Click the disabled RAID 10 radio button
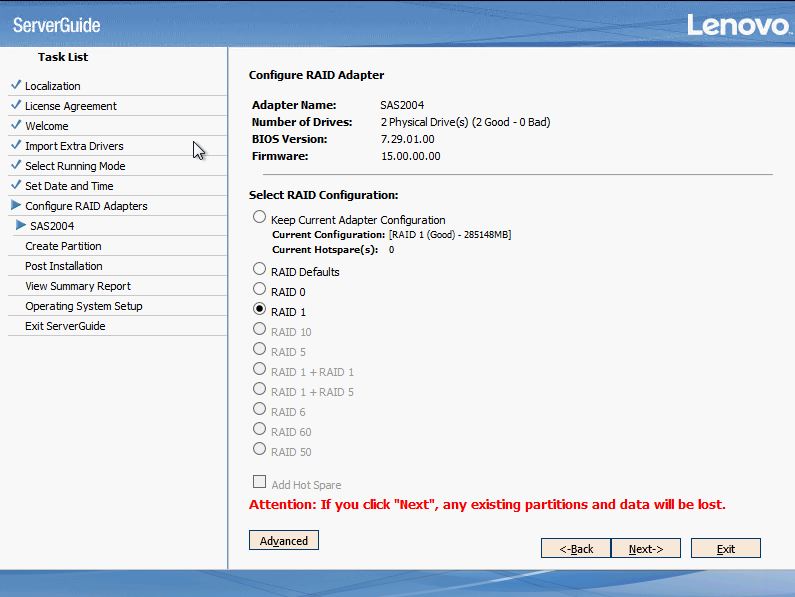The image size is (795, 597). point(259,329)
